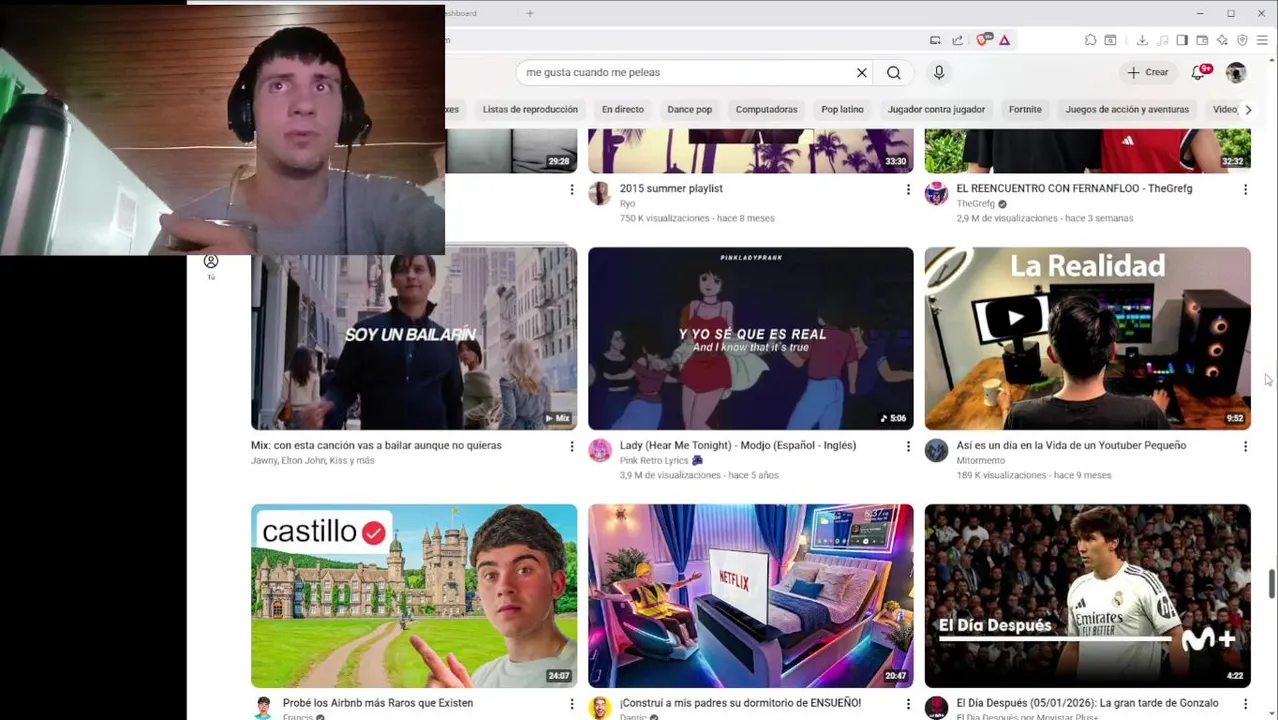Open Leo AI sparkle icon
The height and width of the screenshot is (720, 1278).
[x=1222, y=40]
